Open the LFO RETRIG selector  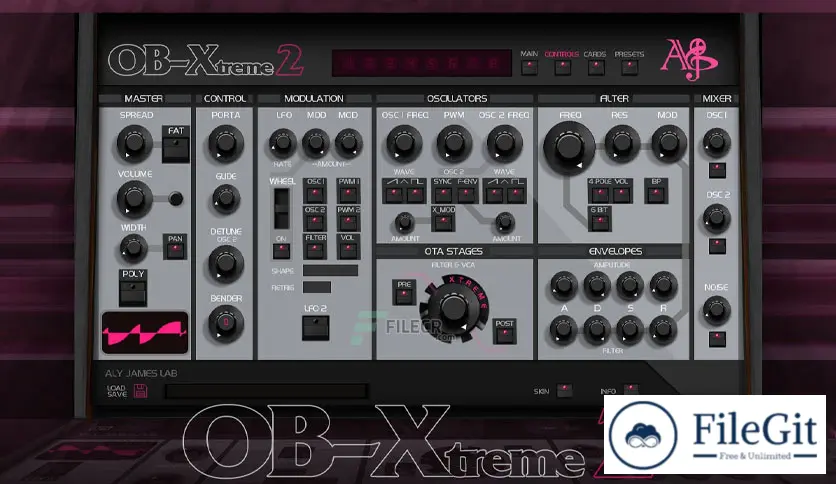[317, 287]
